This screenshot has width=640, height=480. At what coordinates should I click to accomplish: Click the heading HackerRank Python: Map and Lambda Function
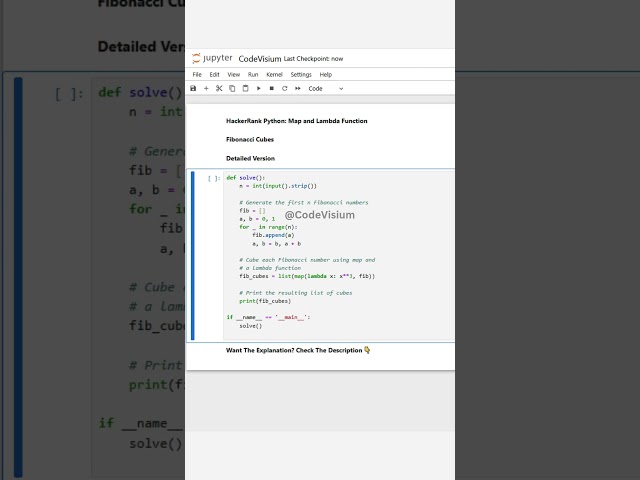coord(297,121)
